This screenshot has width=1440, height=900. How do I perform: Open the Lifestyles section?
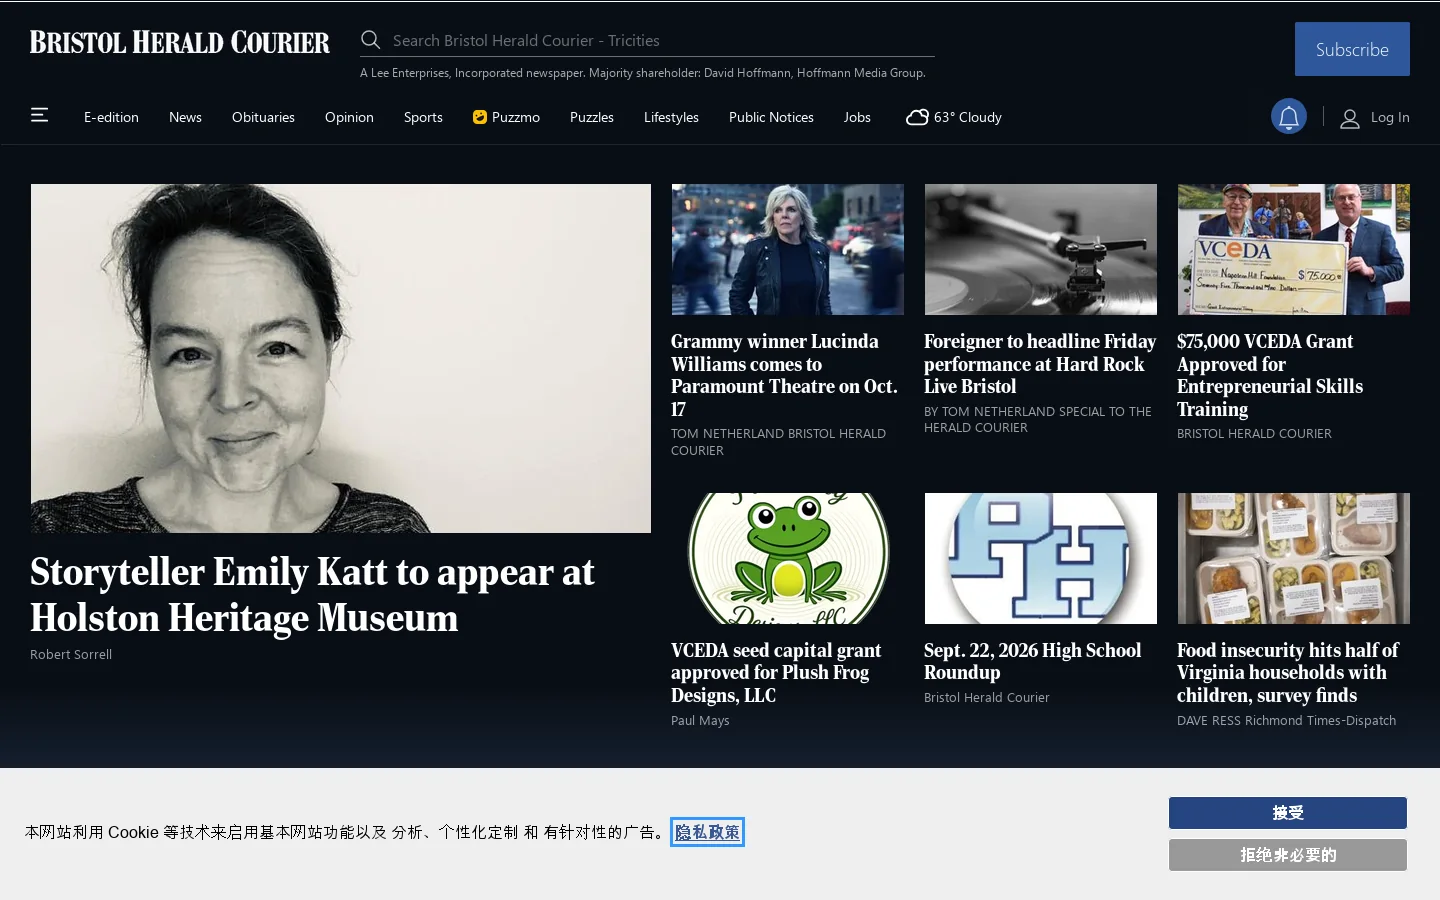click(x=671, y=117)
